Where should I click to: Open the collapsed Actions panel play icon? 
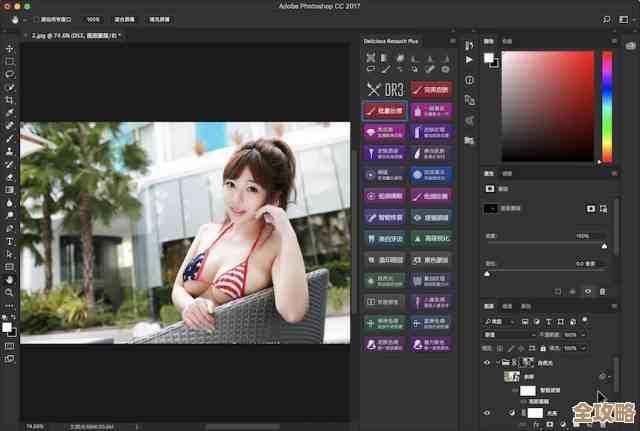click(x=469, y=60)
